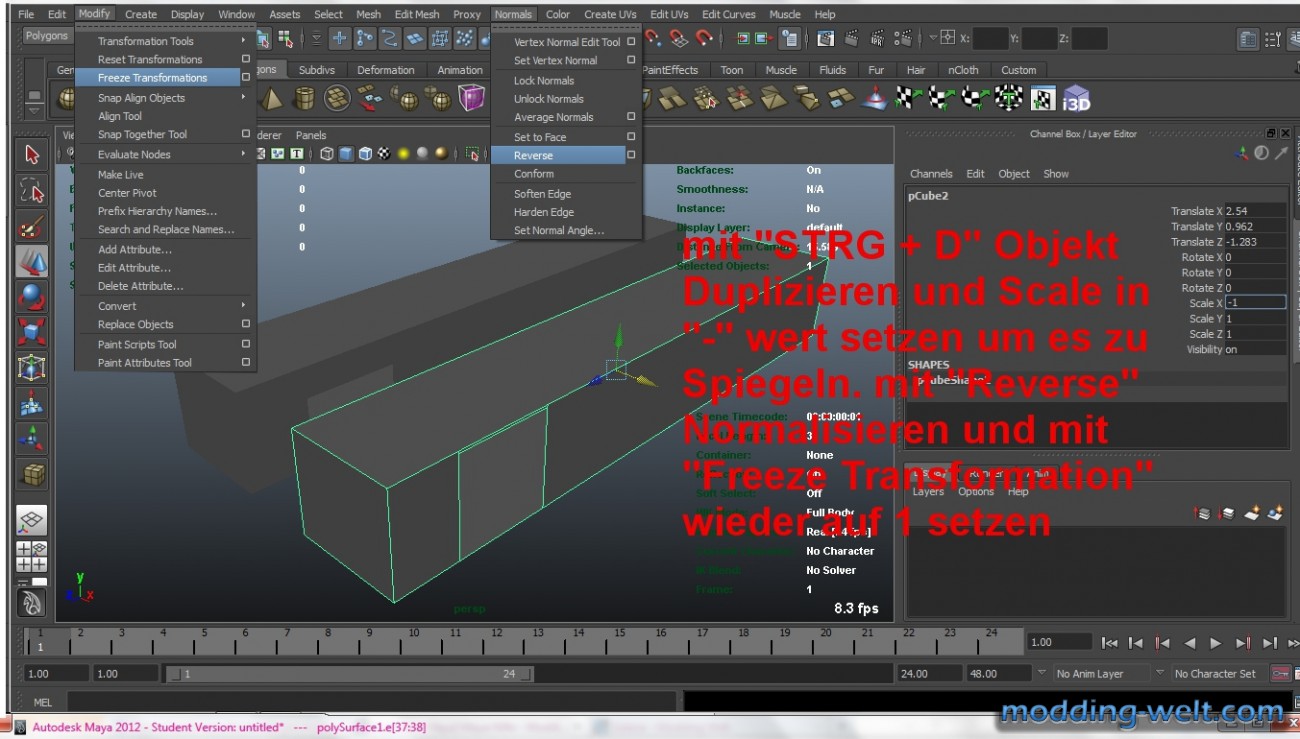1300x739 pixels.
Task: Click the range slider bar
Action: 348,674
